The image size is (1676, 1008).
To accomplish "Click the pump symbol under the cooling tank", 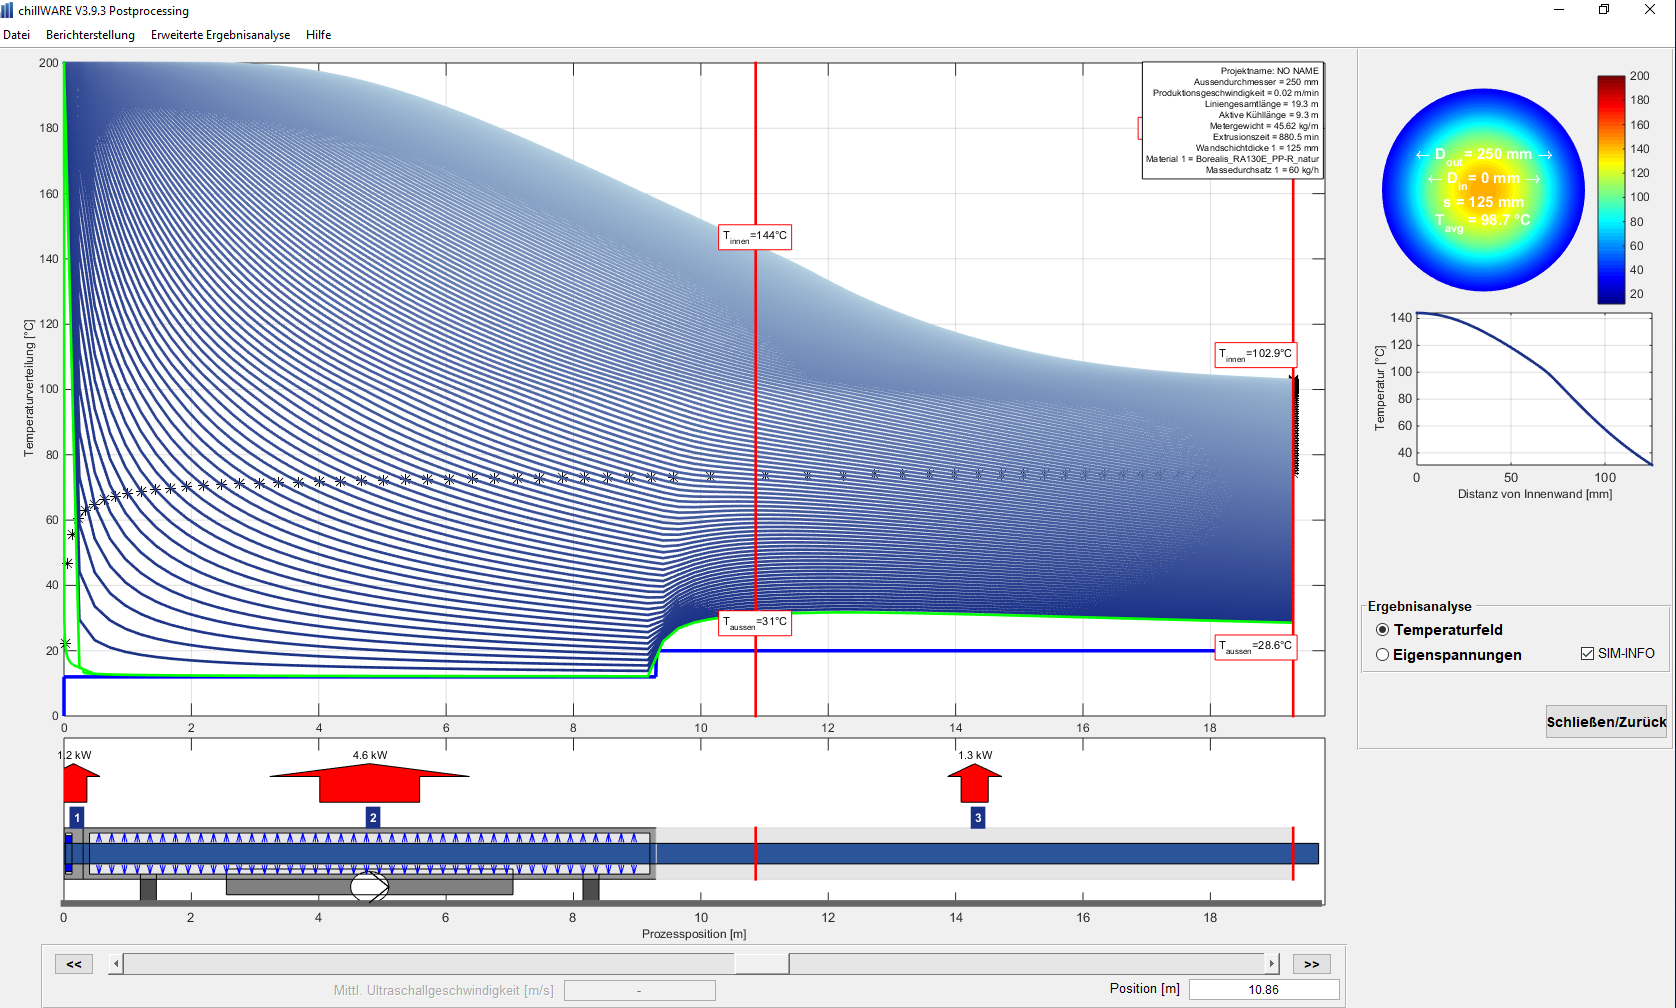I will click(369, 886).
